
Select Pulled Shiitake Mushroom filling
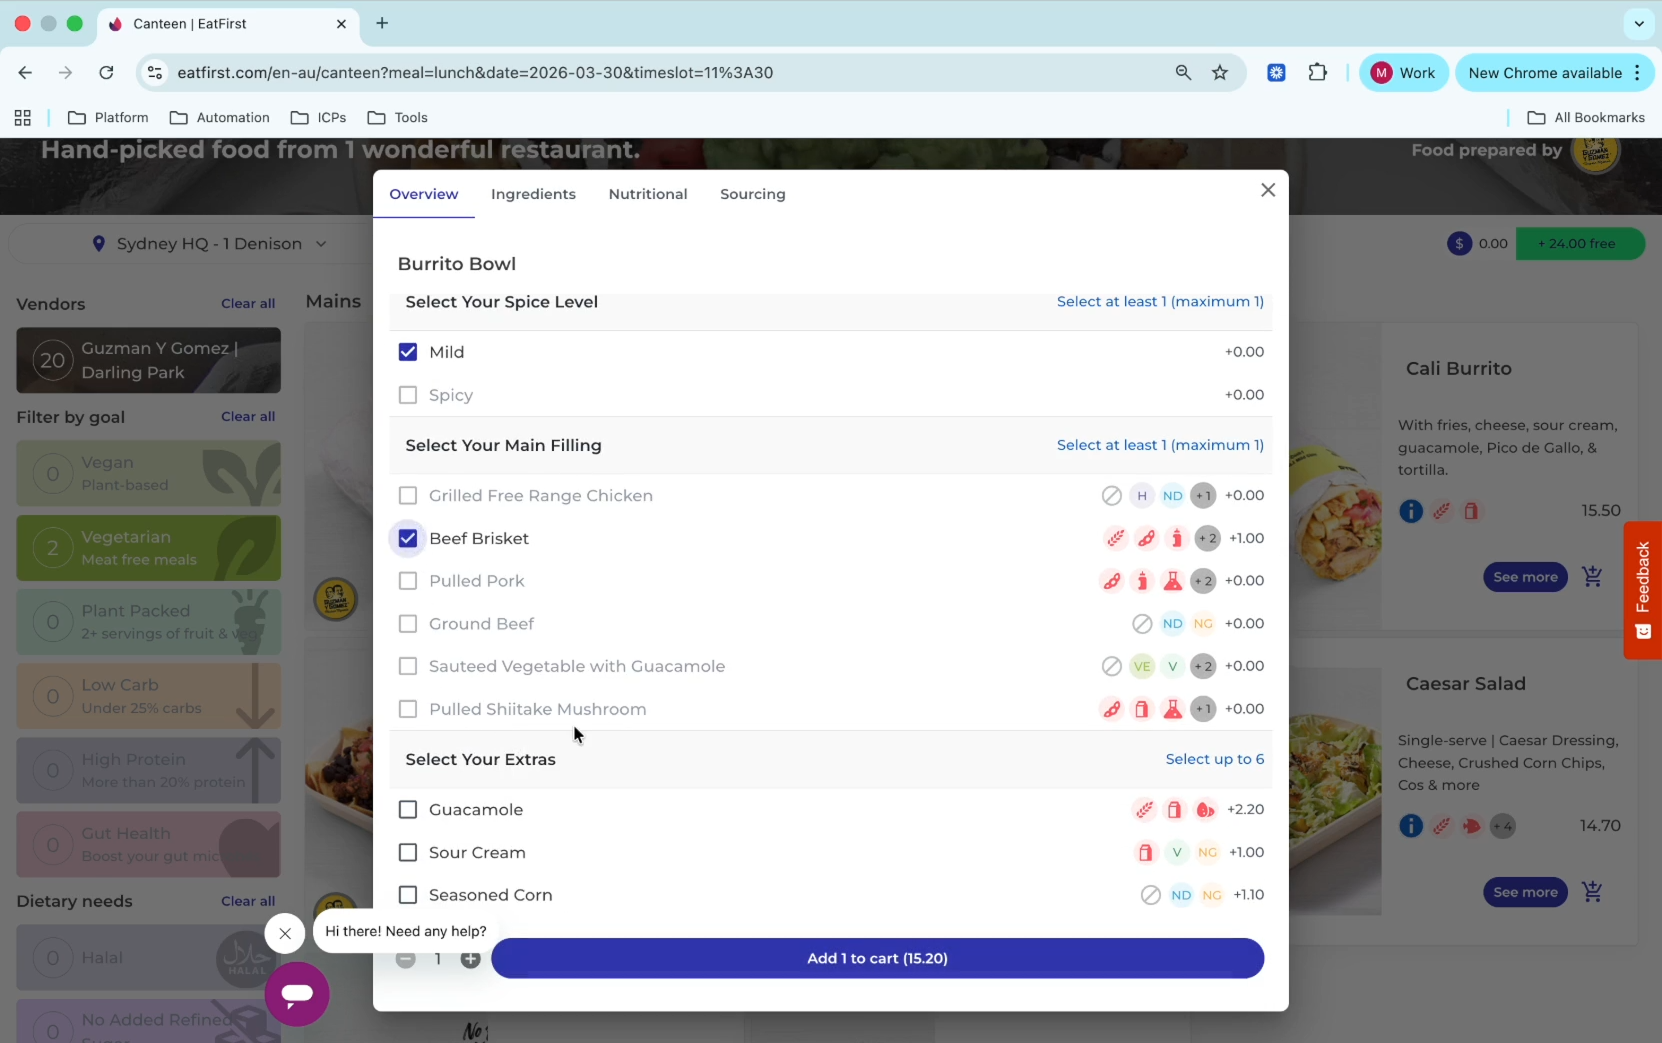tap(407, 709)
